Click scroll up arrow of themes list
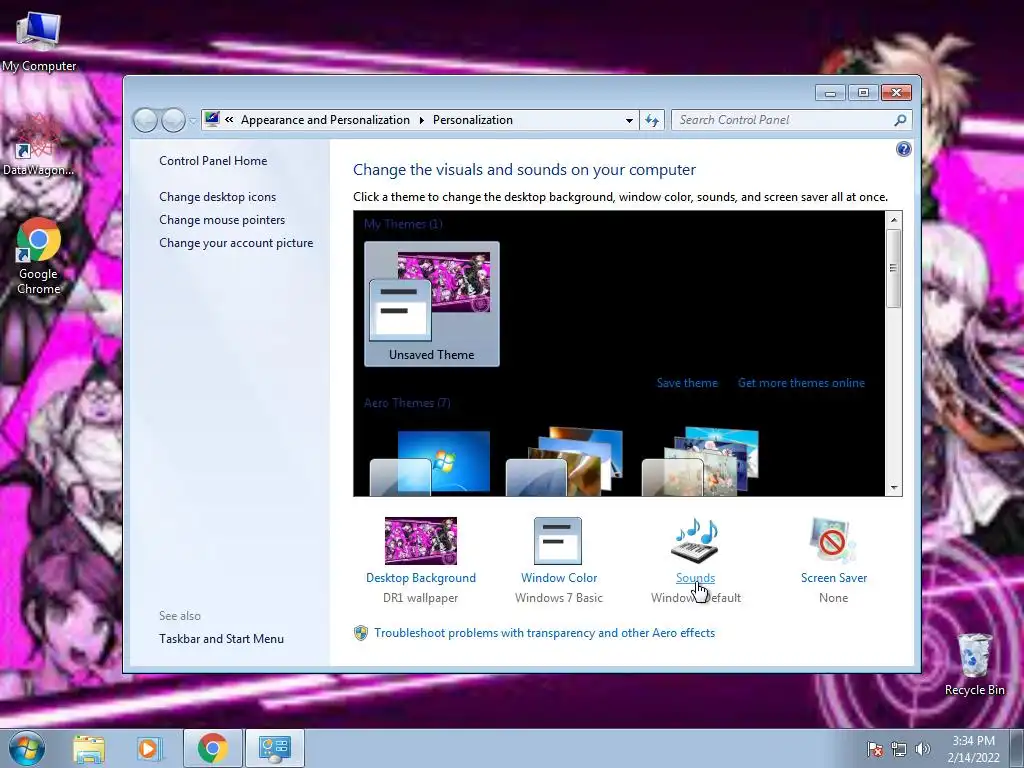 (893, 220)
